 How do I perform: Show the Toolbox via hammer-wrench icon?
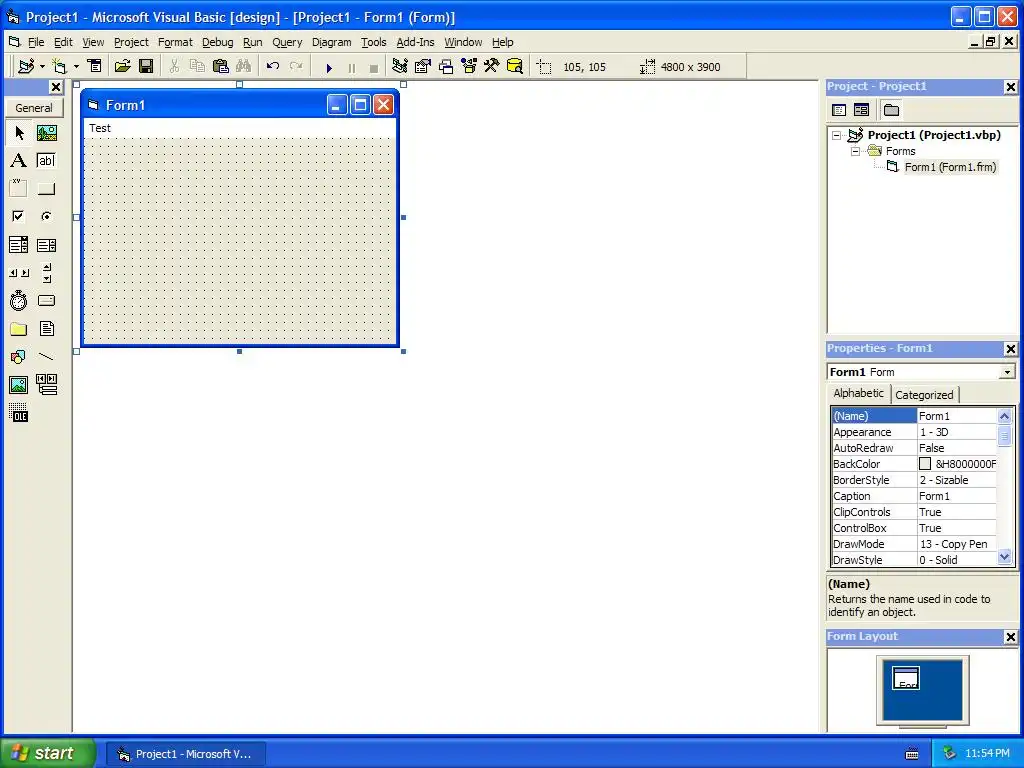(492, 67)
